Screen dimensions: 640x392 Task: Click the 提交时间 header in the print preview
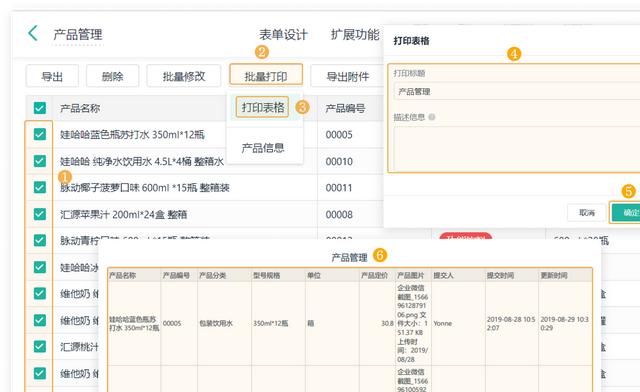(500, 276)
